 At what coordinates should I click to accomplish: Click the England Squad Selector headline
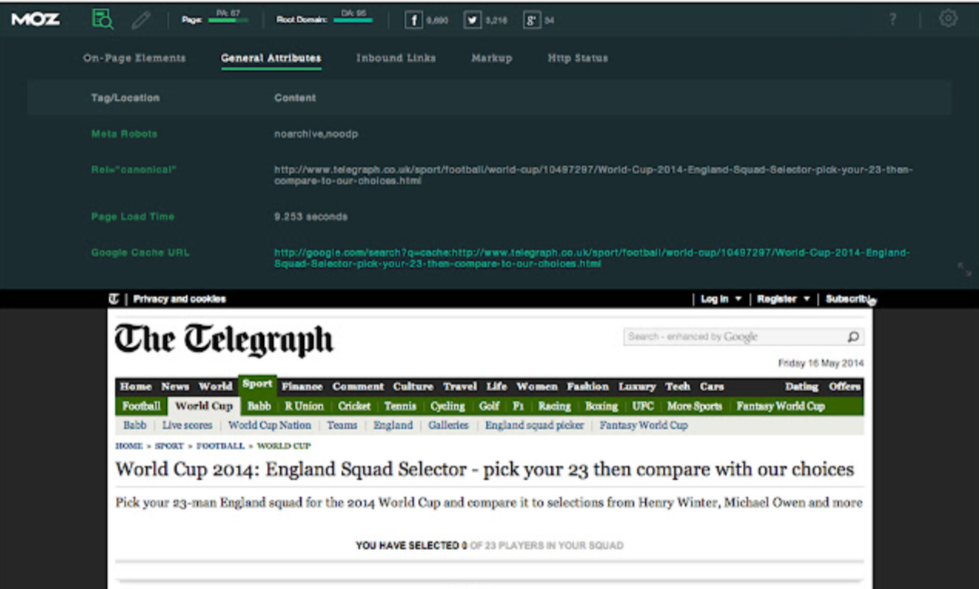(485, 469)
